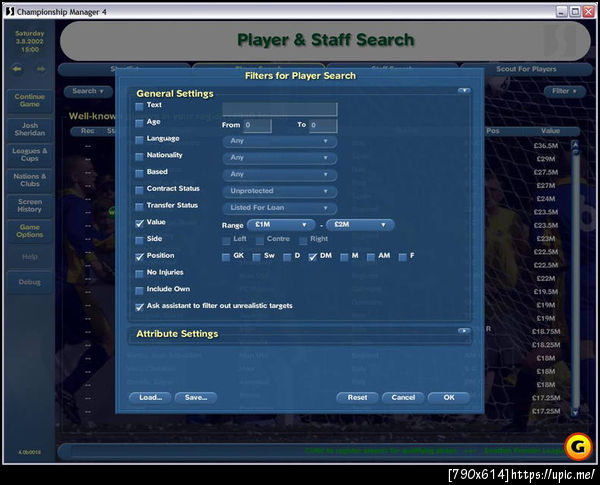This screenshot has height=485, width=600.
Task: Switch to Scout For Players tab
Action: (x=526, y=69)
